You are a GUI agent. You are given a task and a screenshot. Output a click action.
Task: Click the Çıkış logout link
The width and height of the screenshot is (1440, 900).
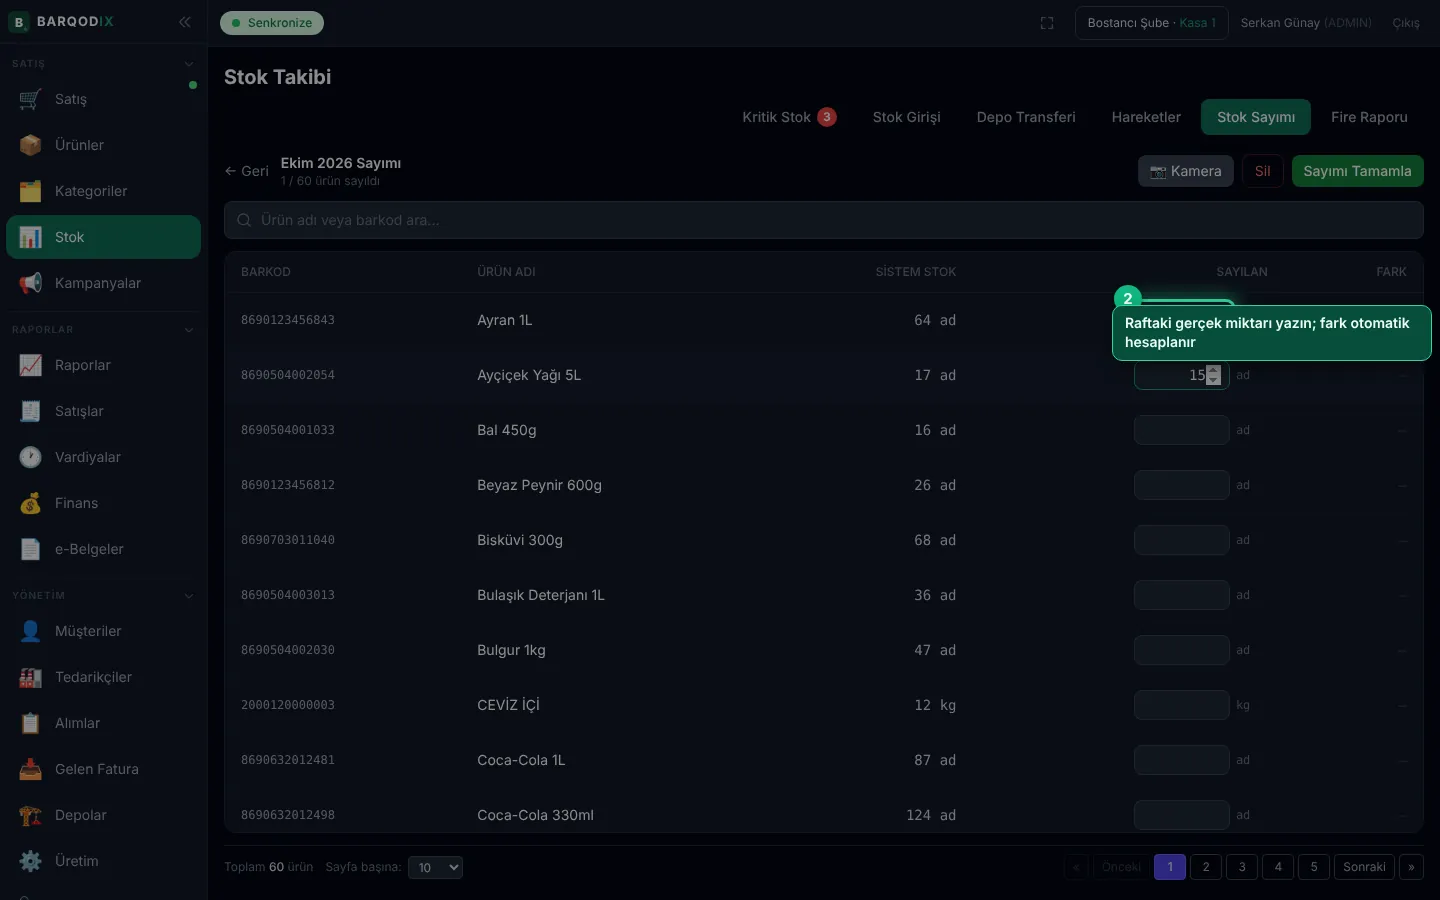[1406, 23]
